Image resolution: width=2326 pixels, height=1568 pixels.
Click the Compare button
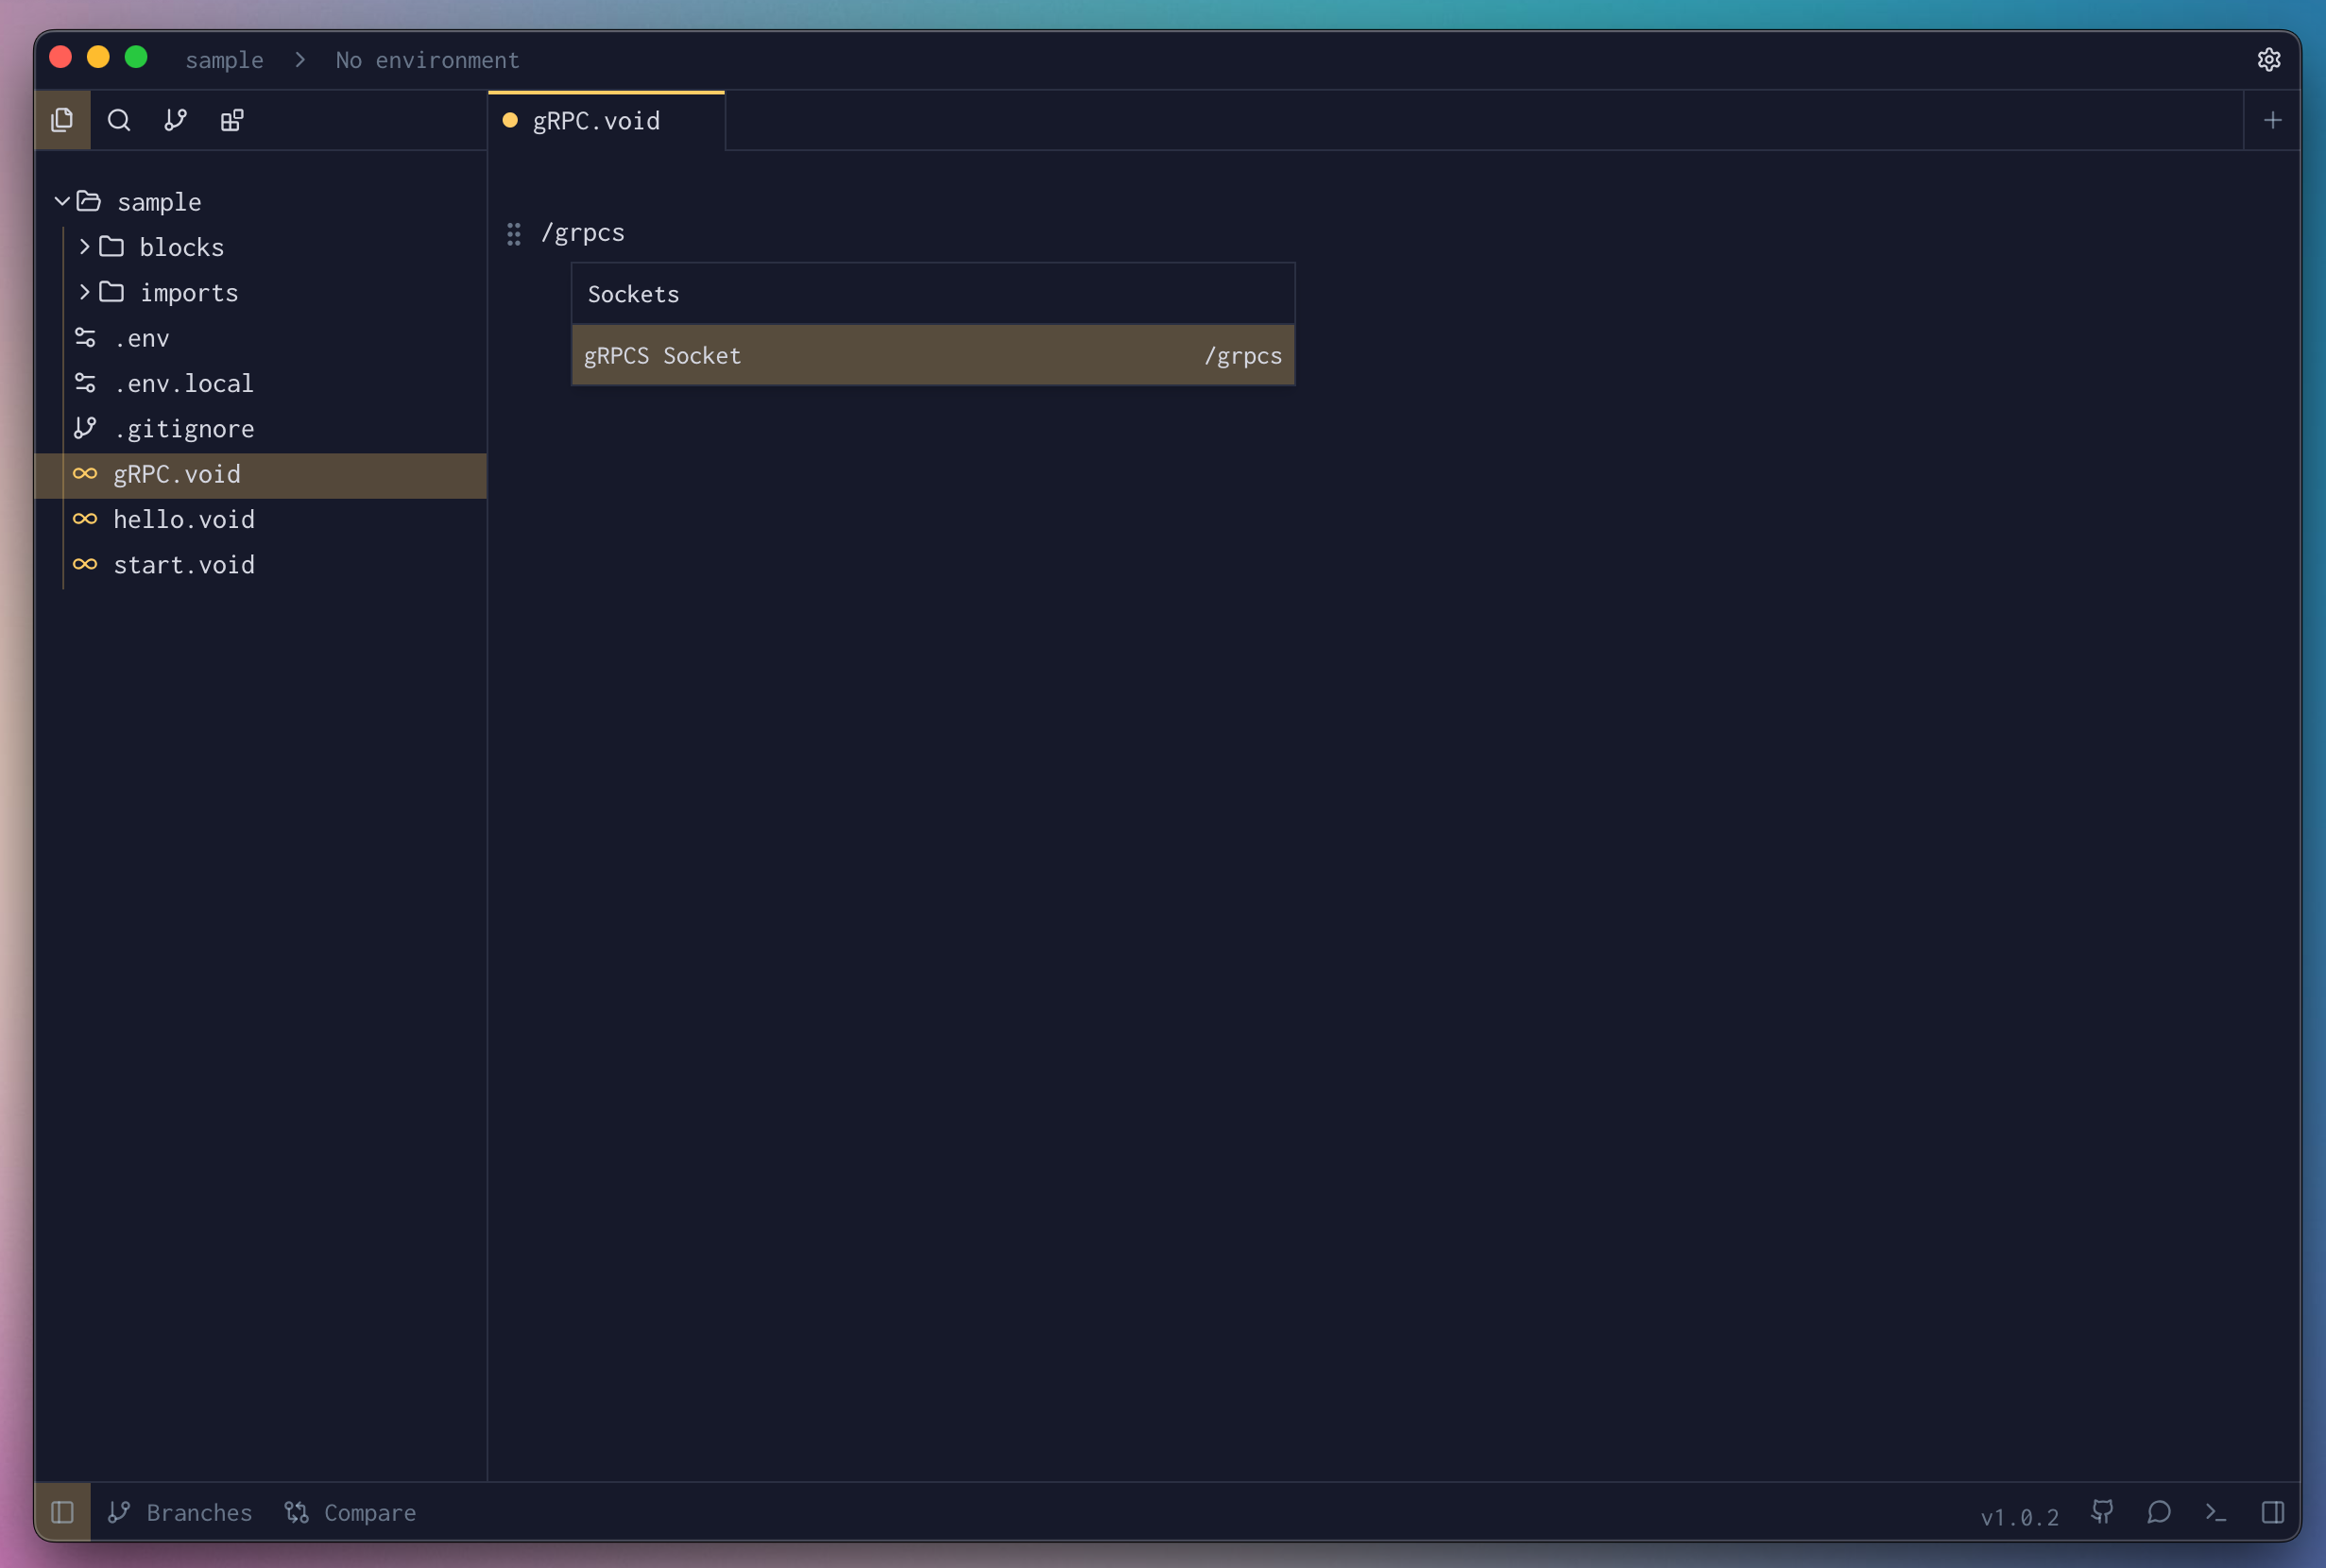point(351,1511)
